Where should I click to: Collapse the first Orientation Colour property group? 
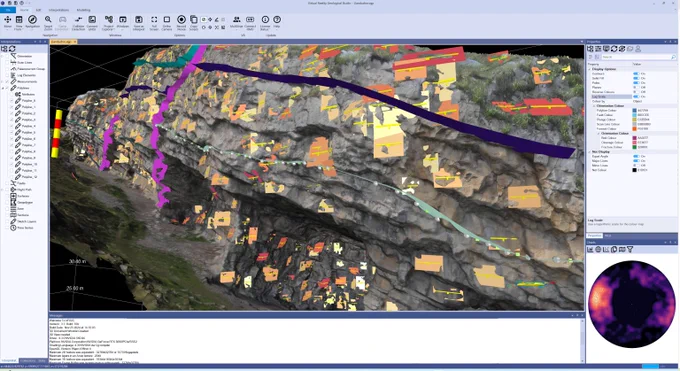click(594, 106)
